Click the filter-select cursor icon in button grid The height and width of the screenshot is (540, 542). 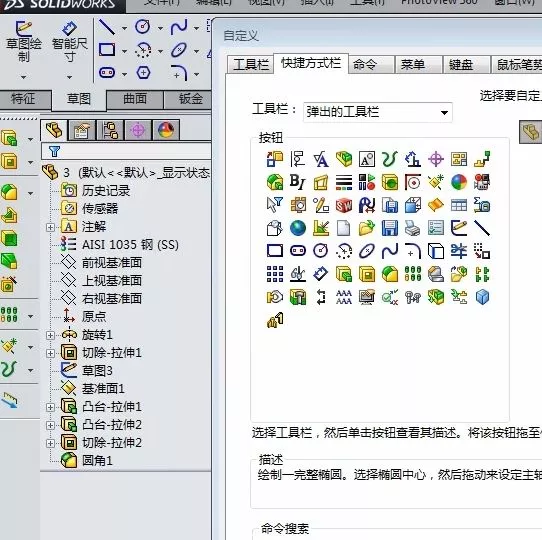point(275,205)
